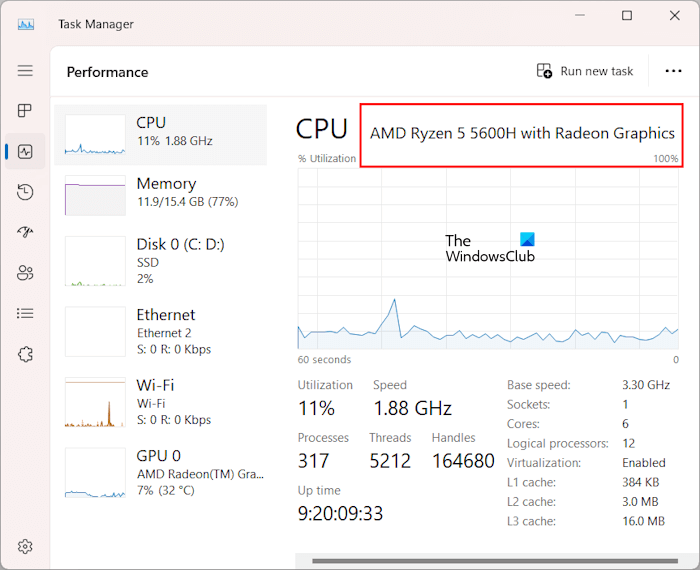Open the Startup apps page
Screen dimensions: 700x570
point(25,232)
